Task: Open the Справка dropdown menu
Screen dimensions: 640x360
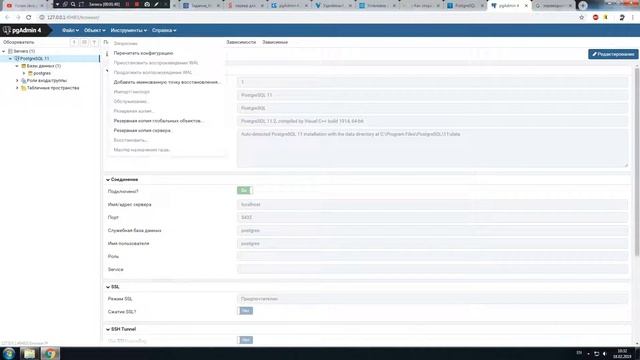Action: (x=164, y=31)
